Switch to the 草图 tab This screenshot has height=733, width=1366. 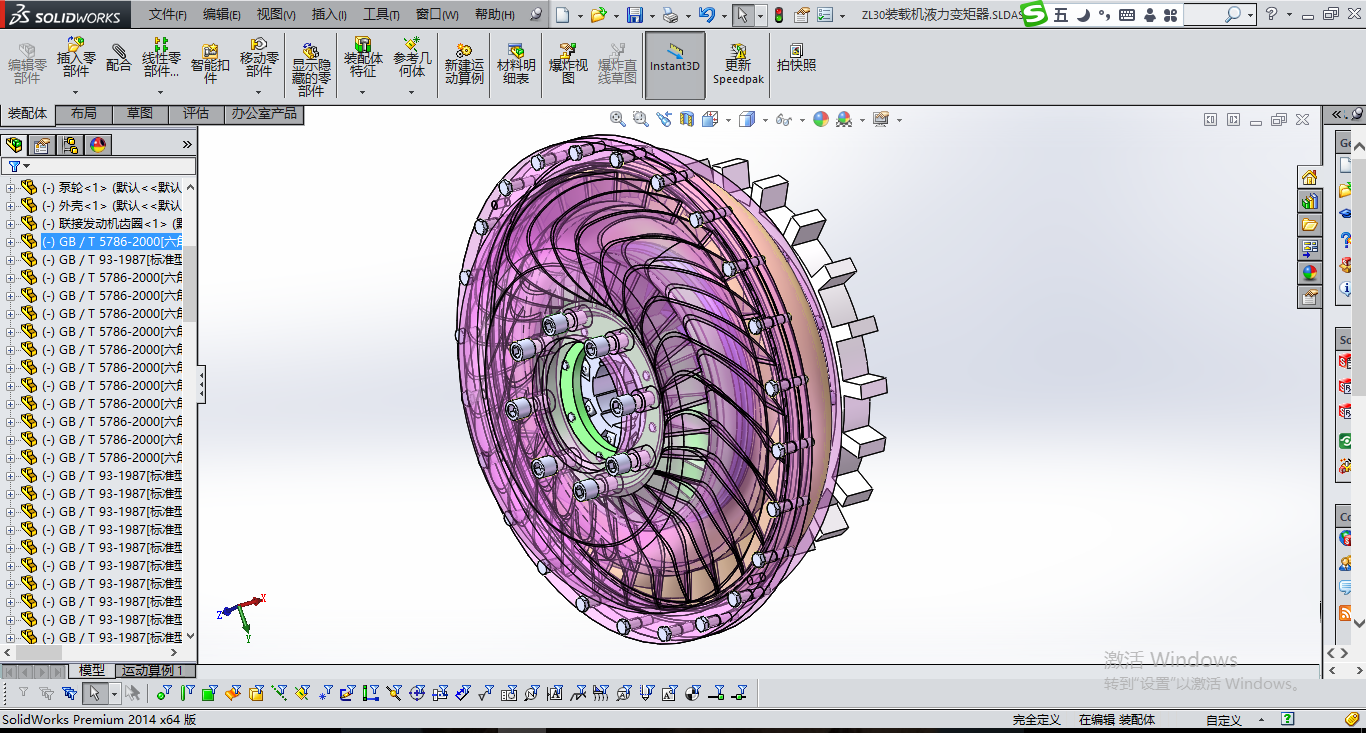140,114
